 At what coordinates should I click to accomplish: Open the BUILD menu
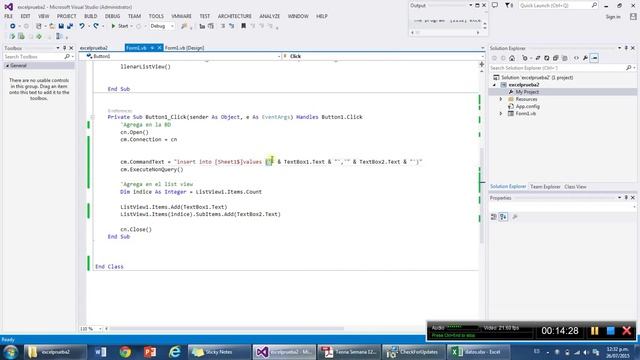[x=91, y=16]
